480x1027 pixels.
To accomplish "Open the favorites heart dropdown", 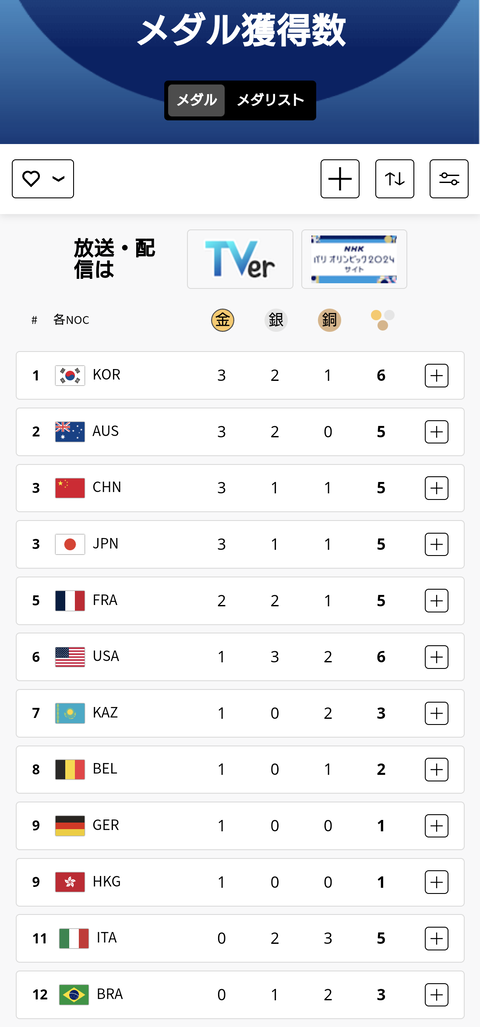I will point(43,179).
